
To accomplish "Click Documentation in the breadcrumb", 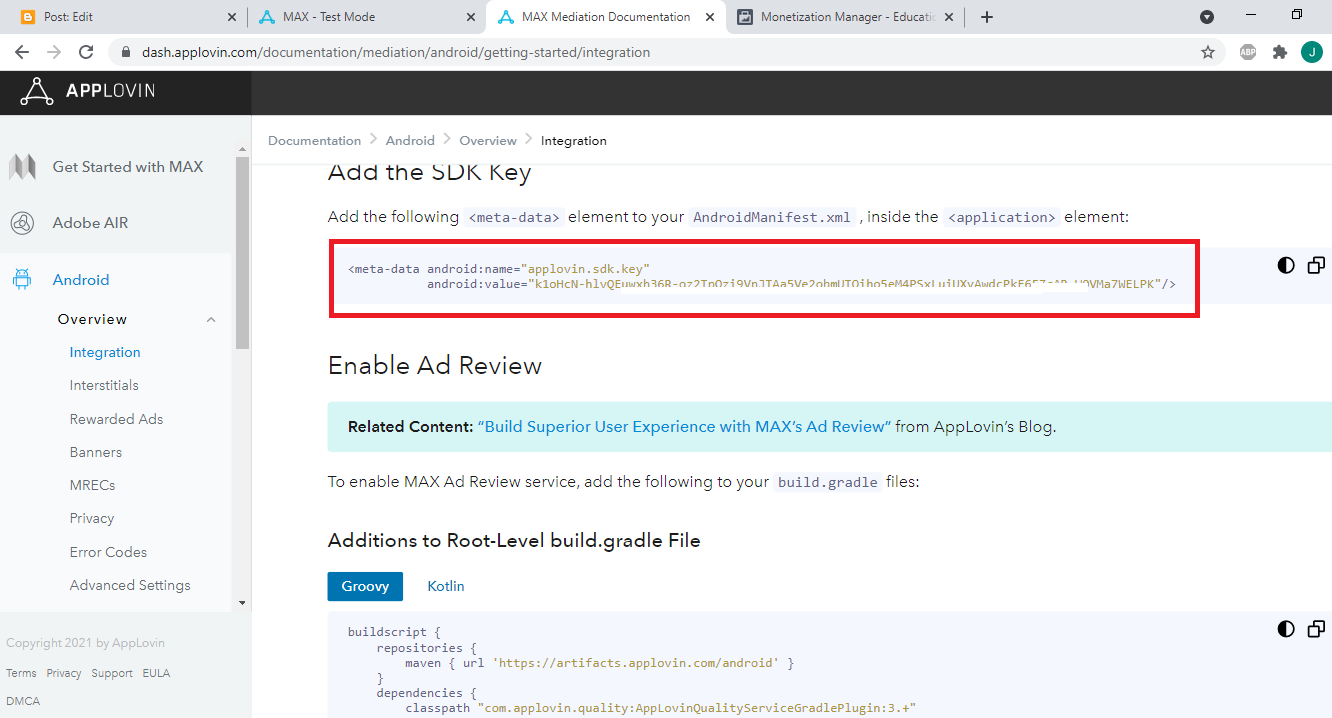I will [314, 141].
